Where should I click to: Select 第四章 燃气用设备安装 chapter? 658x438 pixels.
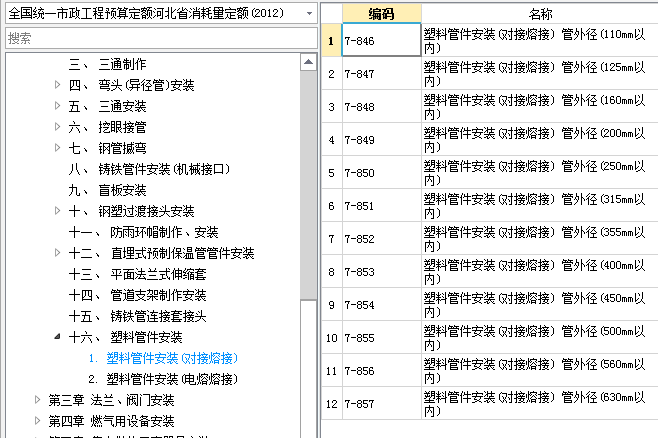pos(111,421)
